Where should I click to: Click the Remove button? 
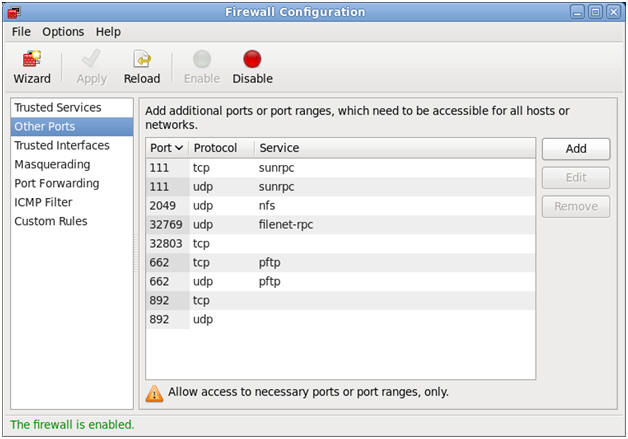tap(576, 206)
